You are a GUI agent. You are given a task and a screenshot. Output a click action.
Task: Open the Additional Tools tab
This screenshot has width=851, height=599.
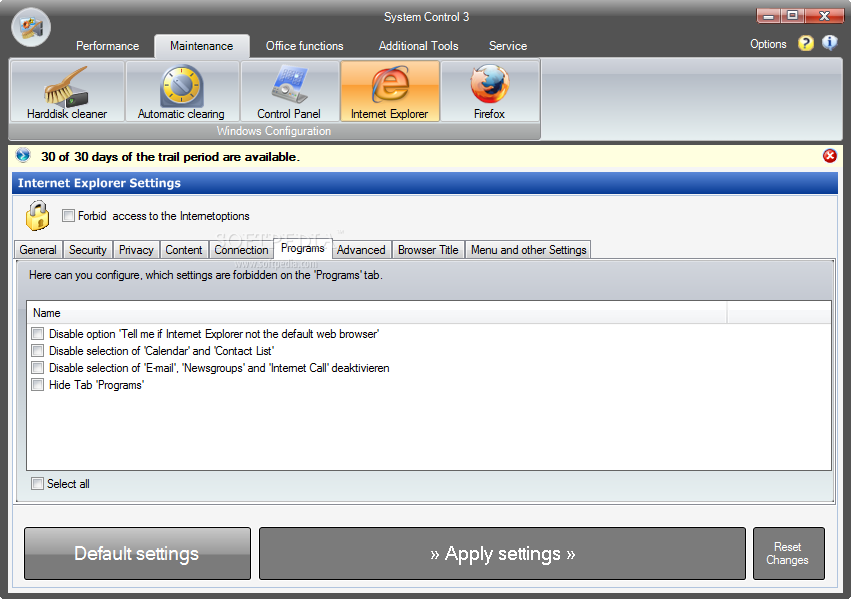click(418, 46)
